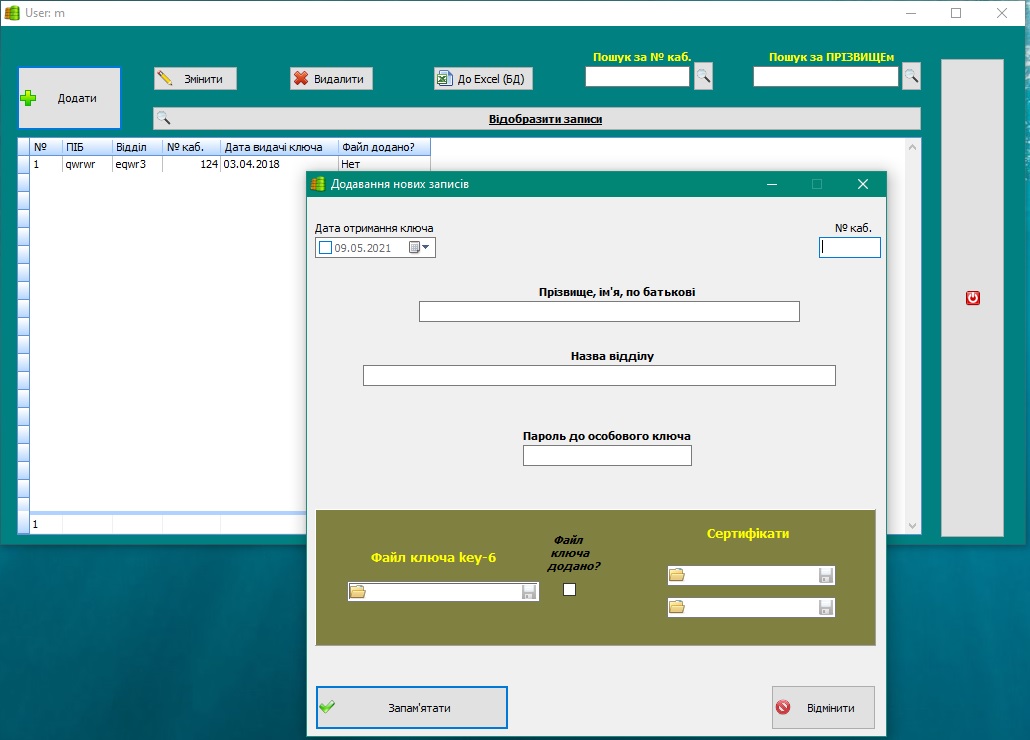Click the main window app icon near User: m
Screen dimensions: 1030x740
(12, 13)
